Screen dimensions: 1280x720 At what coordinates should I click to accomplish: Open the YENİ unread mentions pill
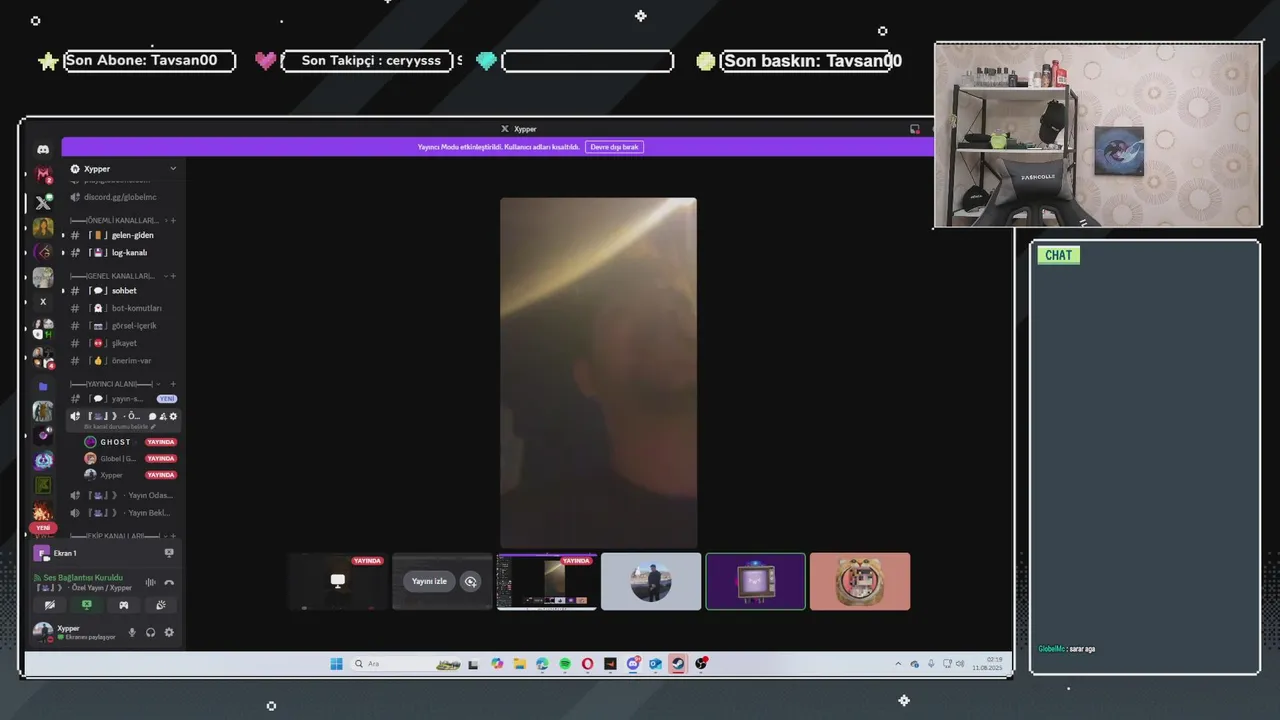[43, 528]
